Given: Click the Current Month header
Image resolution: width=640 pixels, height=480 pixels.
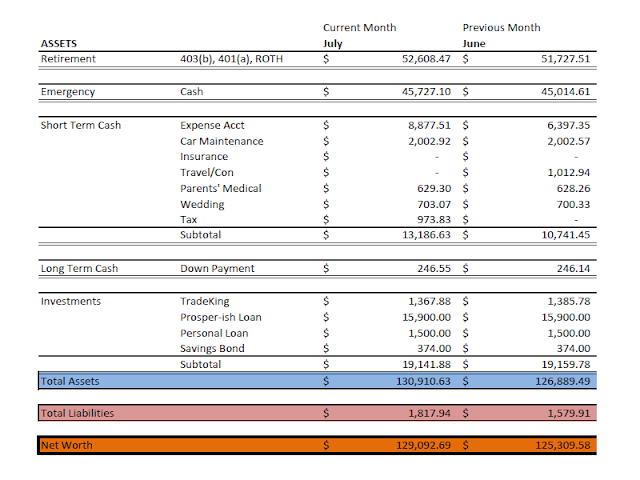Looking at the screenshot, I should 360,28.
